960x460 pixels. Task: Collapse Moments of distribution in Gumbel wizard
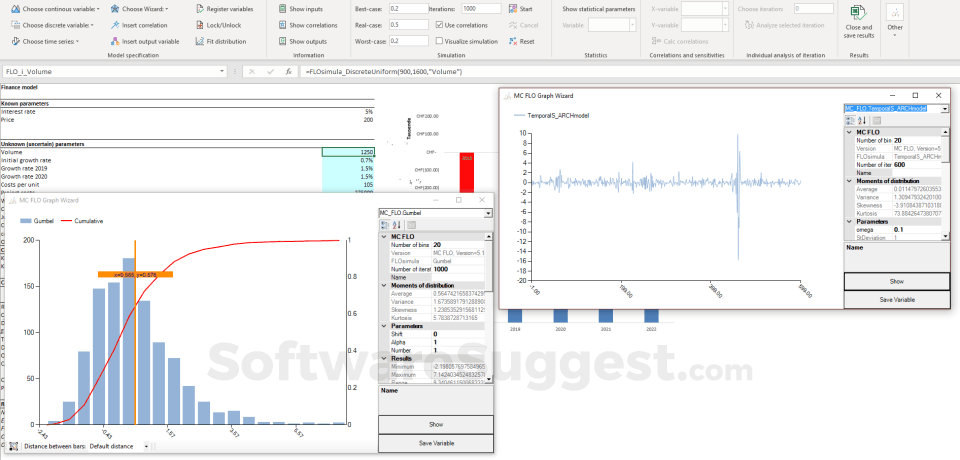point(384,285)
